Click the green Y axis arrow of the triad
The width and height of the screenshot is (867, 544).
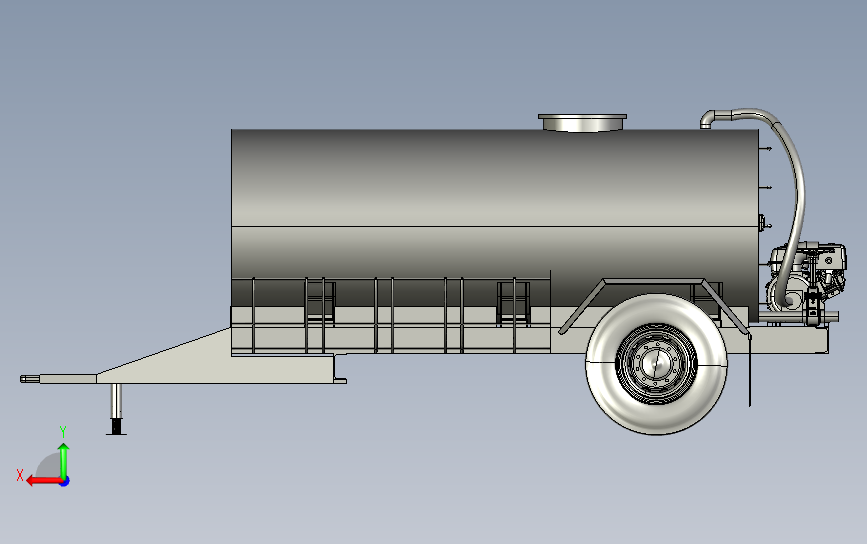[64, 460]
